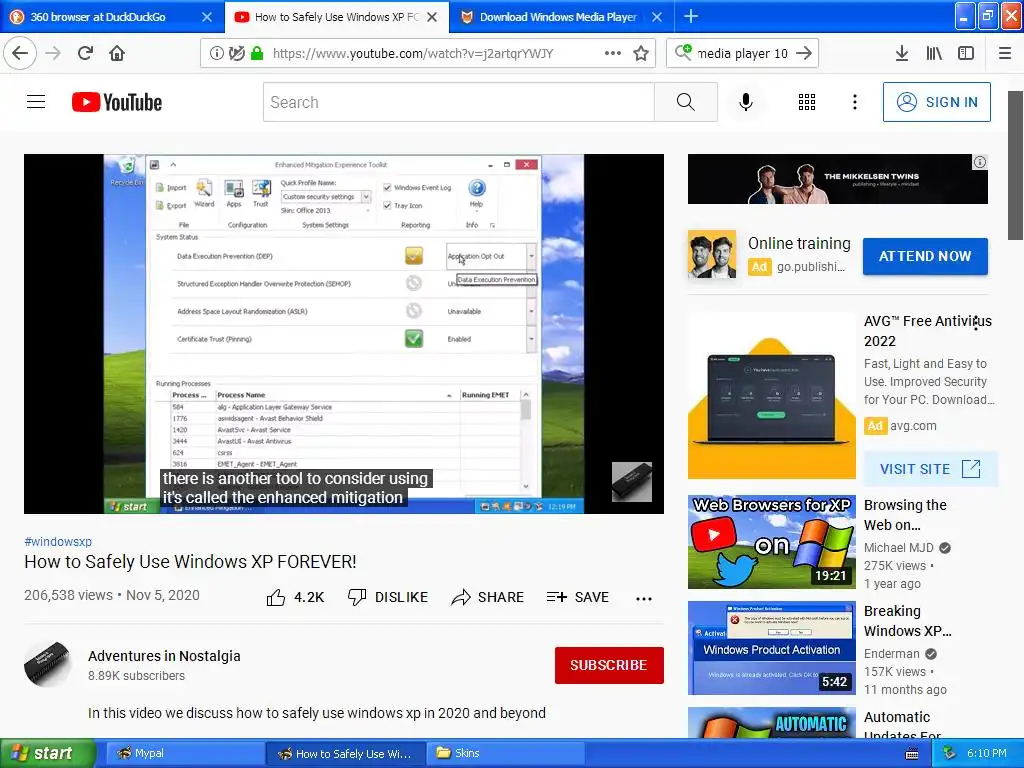Close the Download Windows Media Player tab
1024x768 pixels.
click(658, 17)
